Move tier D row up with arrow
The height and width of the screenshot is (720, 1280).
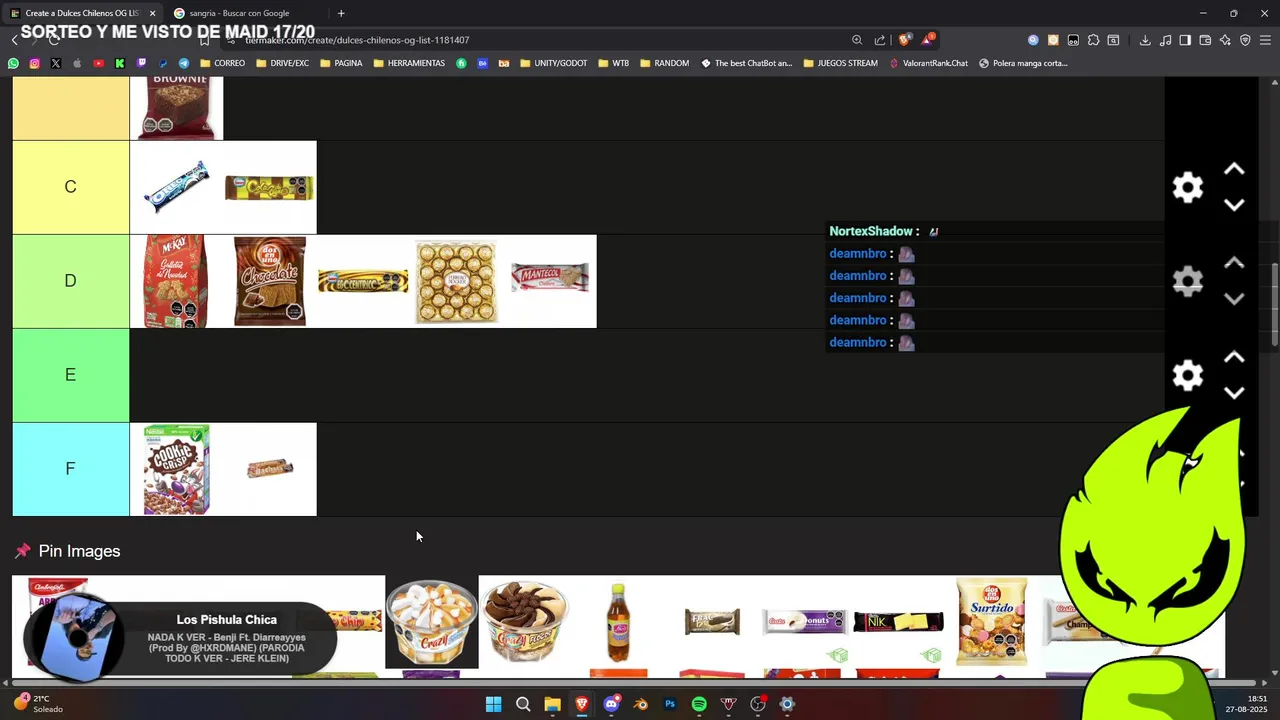pyautogui.click(x=1234, y=264)
